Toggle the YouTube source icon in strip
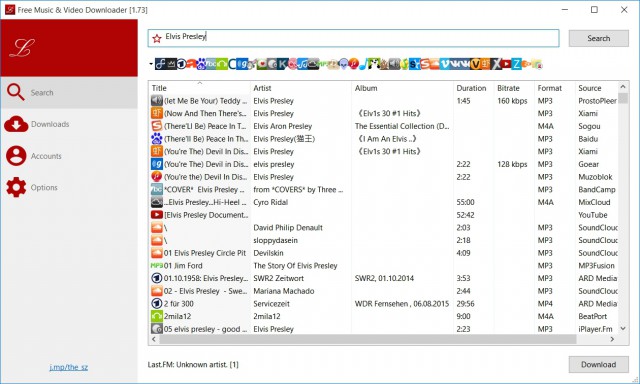640x384 pixels. pyautogui.click(x=506, y=64)
